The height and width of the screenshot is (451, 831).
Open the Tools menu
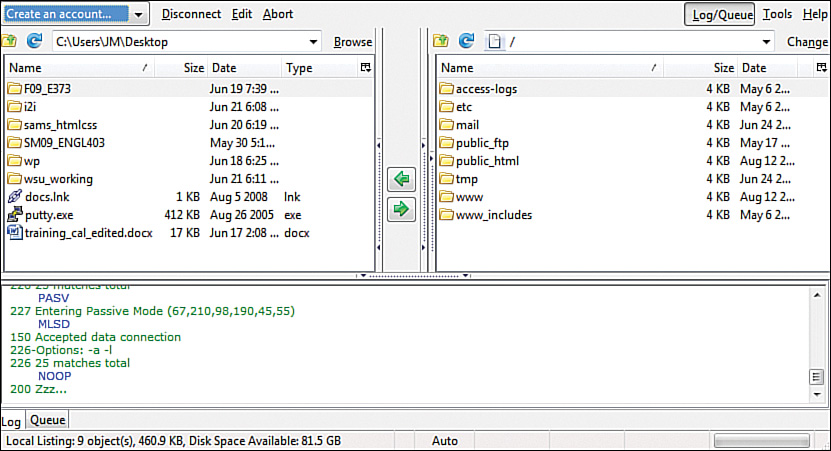point(777,14)
